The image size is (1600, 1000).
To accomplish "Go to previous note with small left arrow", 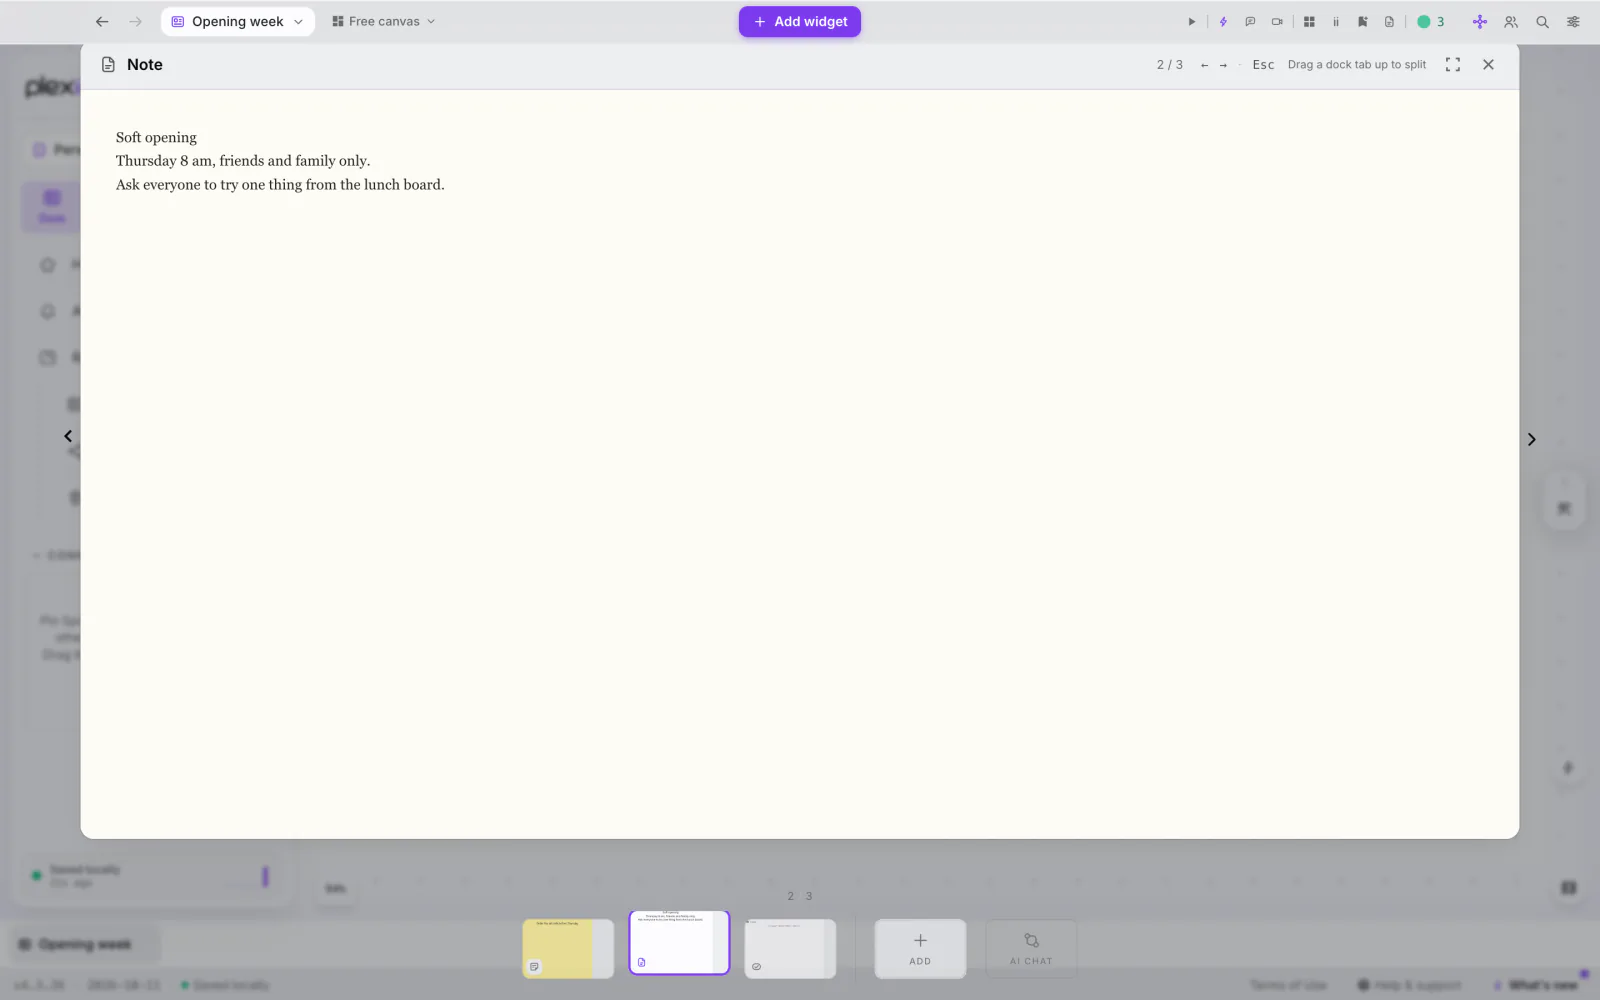I will click(x=1204, y=65).
